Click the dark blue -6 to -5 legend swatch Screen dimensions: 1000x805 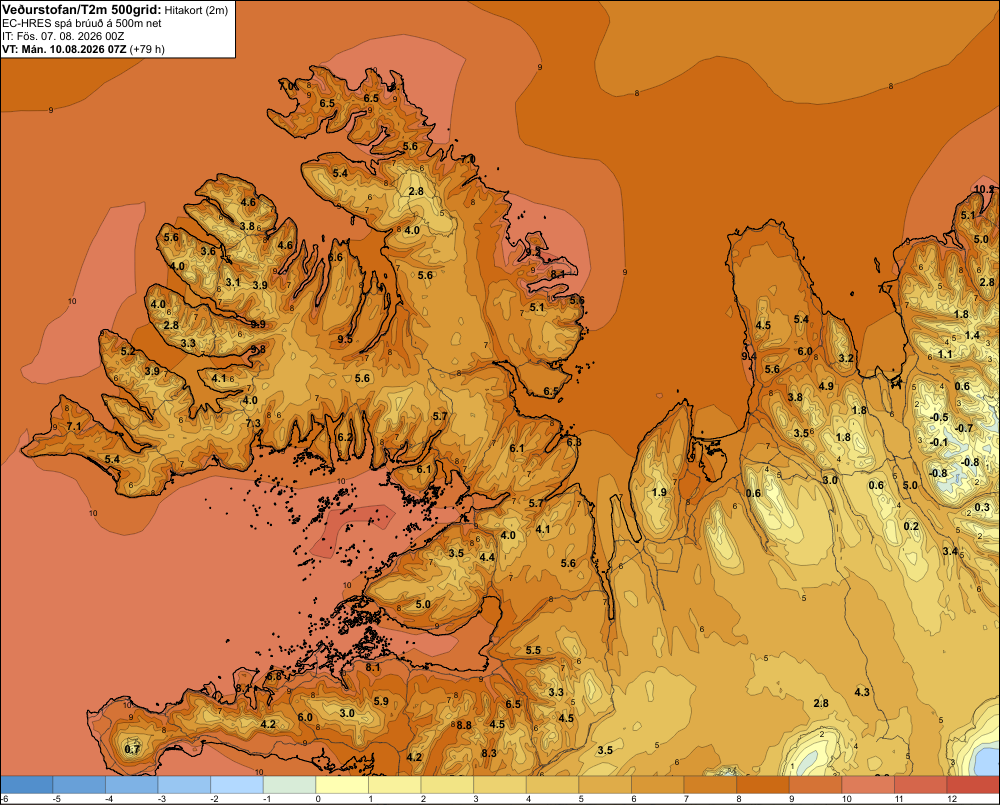[26, 785]
